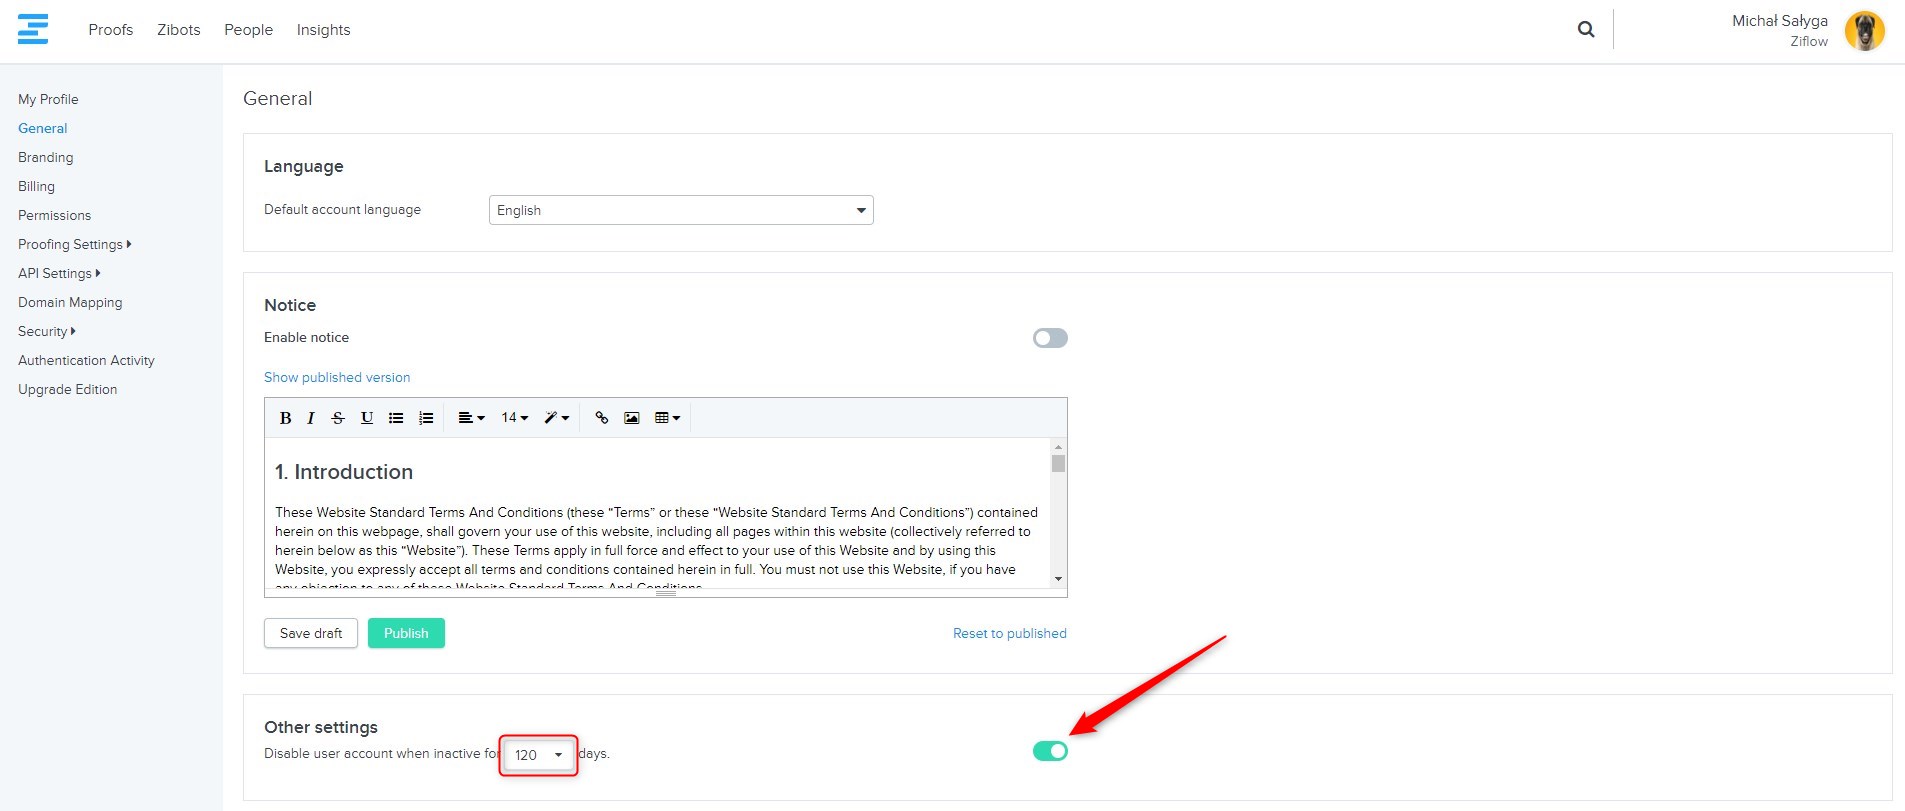Toggle bold formatting in notice editor
1905x811 pixels.
pyautogui.click(x=285, y=418)
